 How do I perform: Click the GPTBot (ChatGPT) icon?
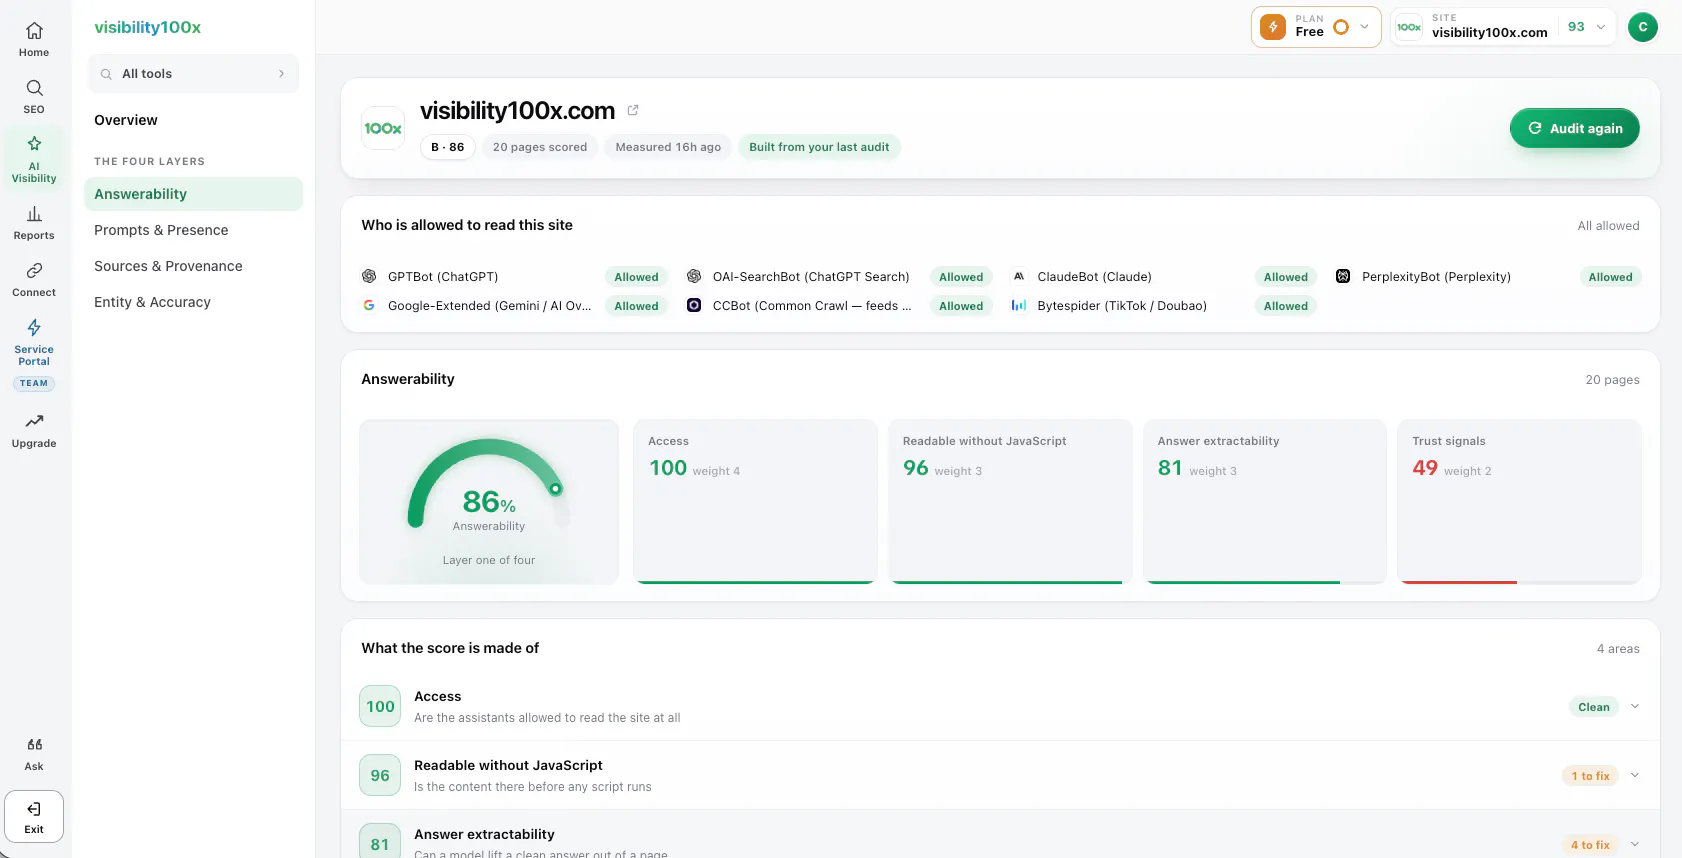(x=369, y=276)
